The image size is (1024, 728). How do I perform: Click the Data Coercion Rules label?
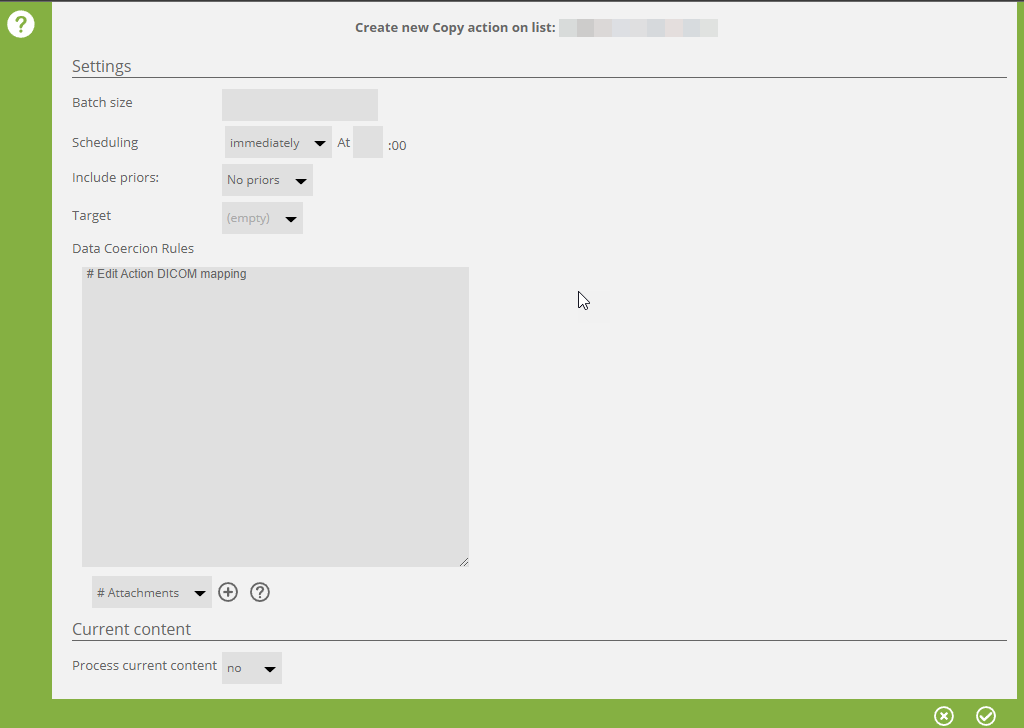tap(133, 248)
